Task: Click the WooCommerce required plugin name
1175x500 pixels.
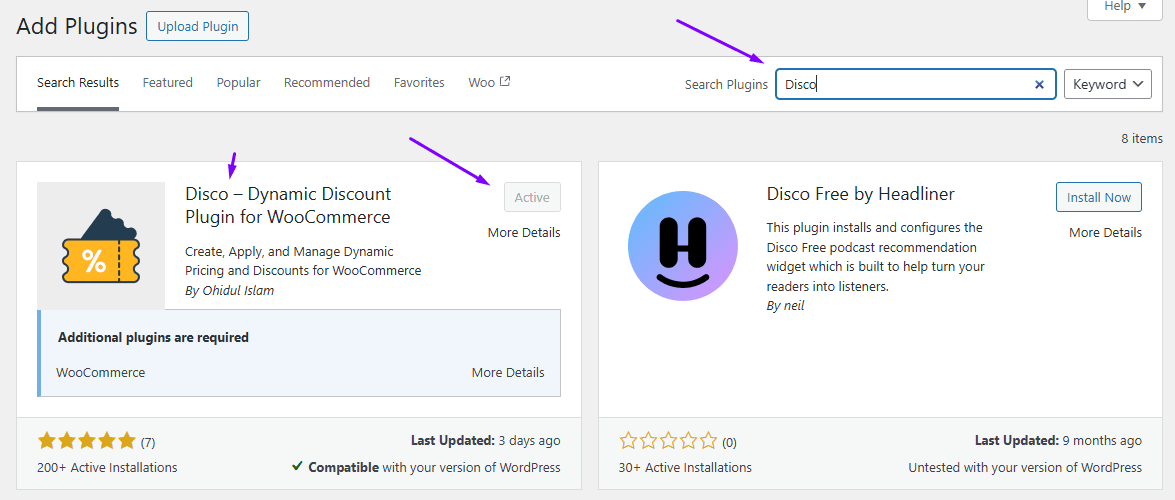Action: coord(100,373)
